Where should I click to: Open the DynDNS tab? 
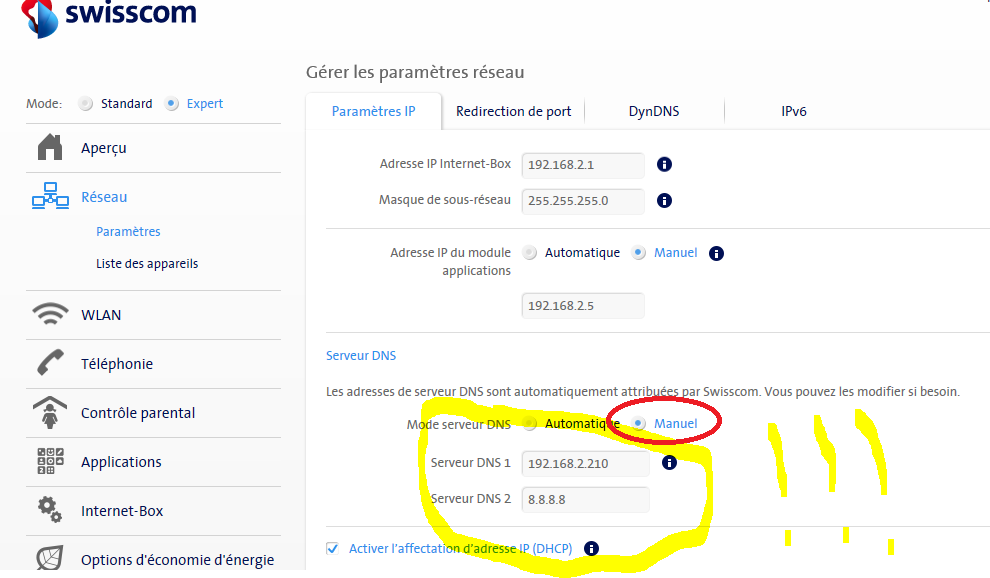click(x=653, y=112)
